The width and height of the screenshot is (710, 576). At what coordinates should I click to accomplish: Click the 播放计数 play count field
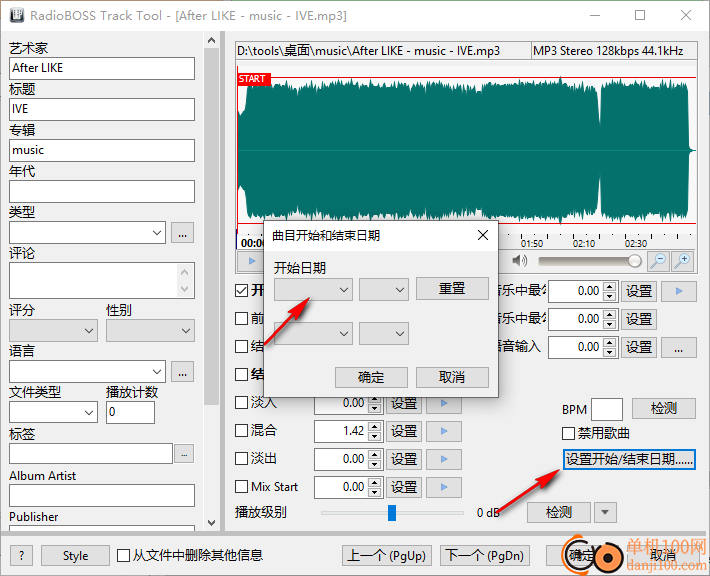(x=130, y=413)
